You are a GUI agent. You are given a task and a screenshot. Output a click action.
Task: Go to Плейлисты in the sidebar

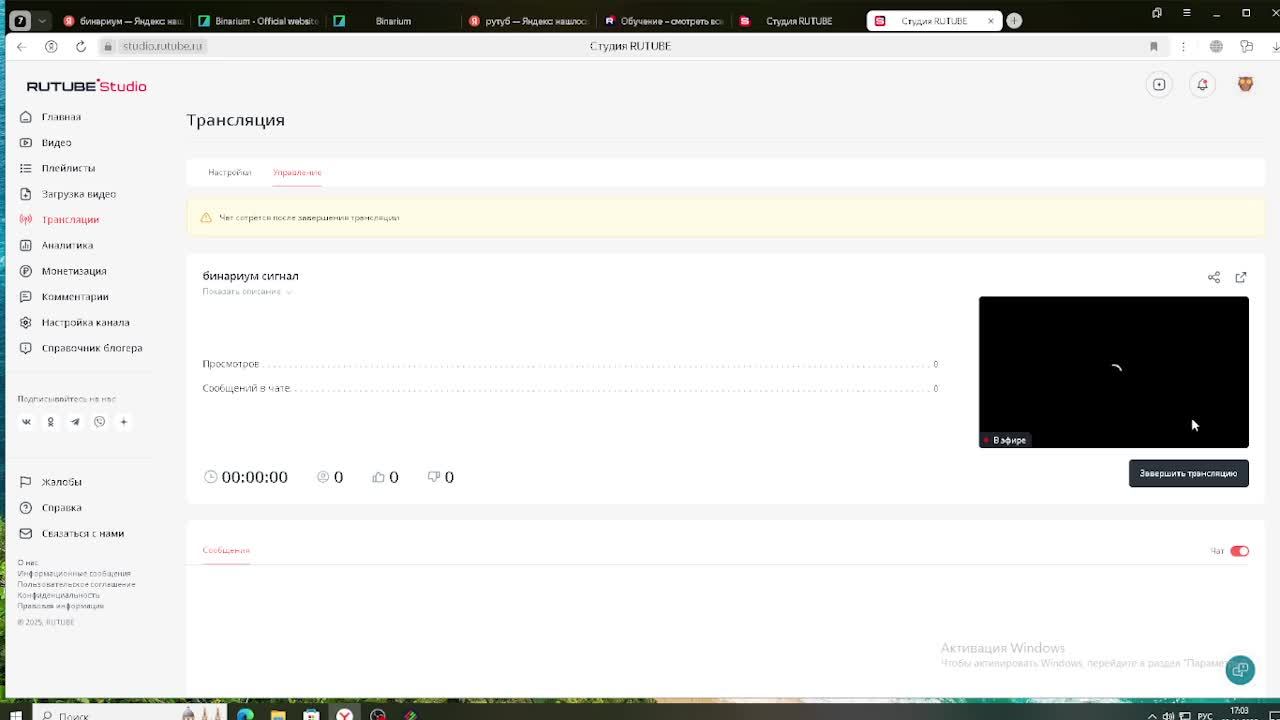68,168
